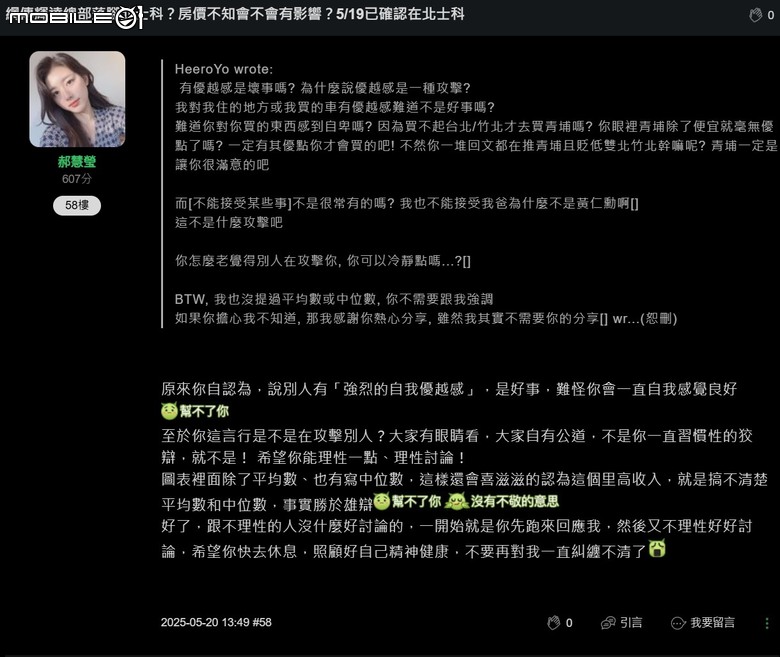Viewport: 780px width, 657px height.
Task: Open the 郝慧瑩 username profile link
Action: [x=77, y=162]
